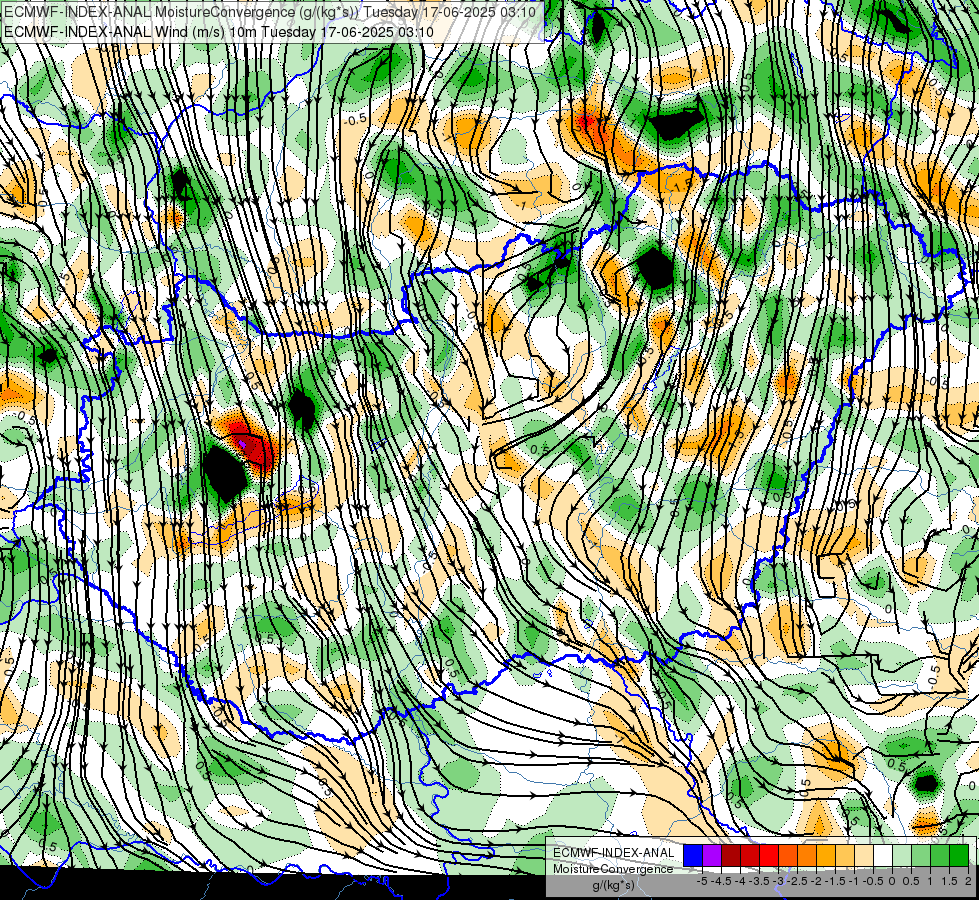Click the 'ECMWF-INDEX-ANAL' legend label
This screenshot has width=979, height=900.
(x=614, y=853)
